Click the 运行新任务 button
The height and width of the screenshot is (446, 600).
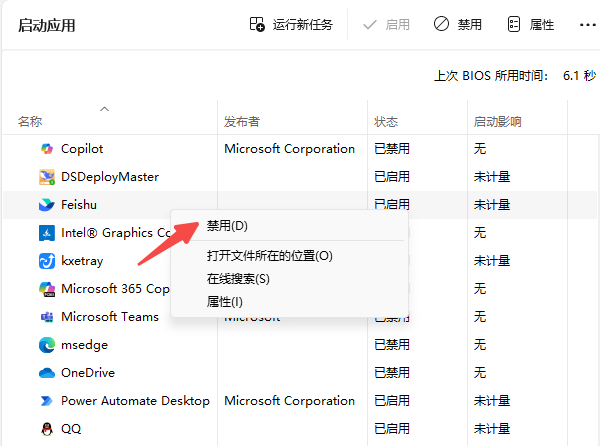[x=291, y=24]
